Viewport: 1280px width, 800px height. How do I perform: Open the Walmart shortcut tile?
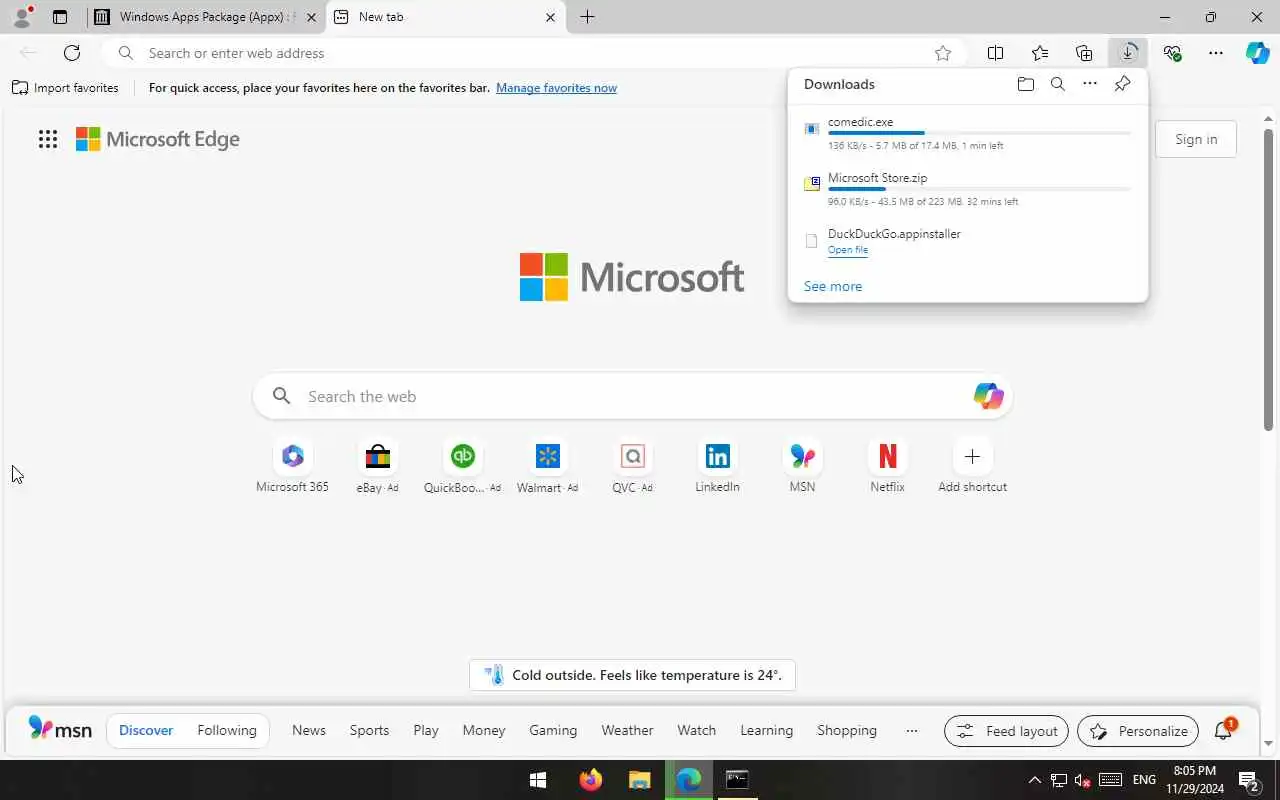[x=547, y=467]
